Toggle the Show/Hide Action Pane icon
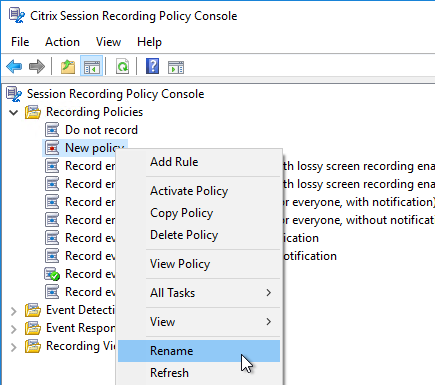The image size is (435, 385). point(176,67)
